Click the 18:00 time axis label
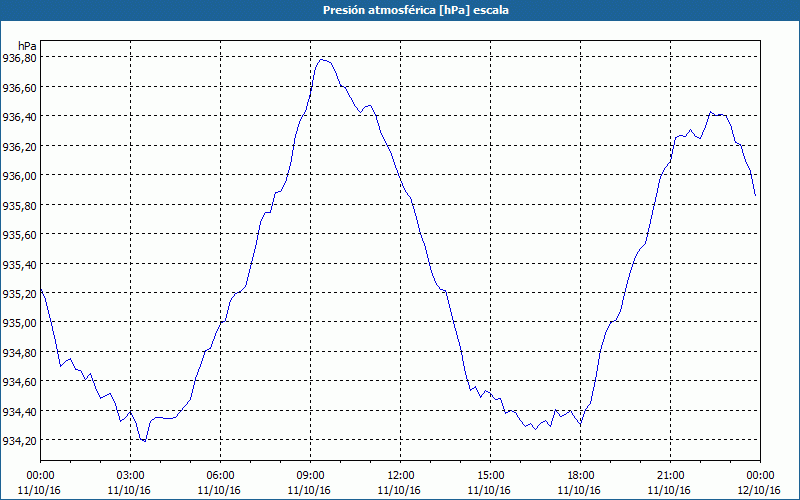 coord(581,476)
